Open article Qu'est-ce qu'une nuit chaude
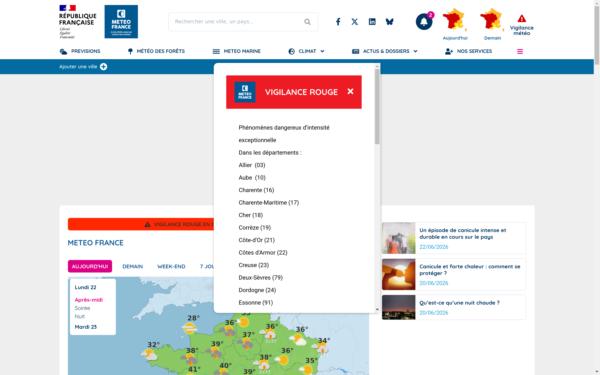This screenshot has height=375, width=600. coord(459,303)
